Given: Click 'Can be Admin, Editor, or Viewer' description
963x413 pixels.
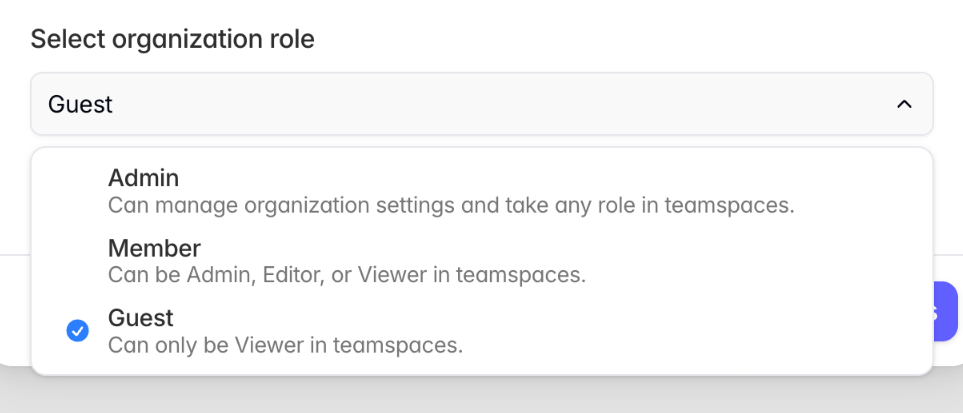Looking at the screenshot, I should (346, 275).
